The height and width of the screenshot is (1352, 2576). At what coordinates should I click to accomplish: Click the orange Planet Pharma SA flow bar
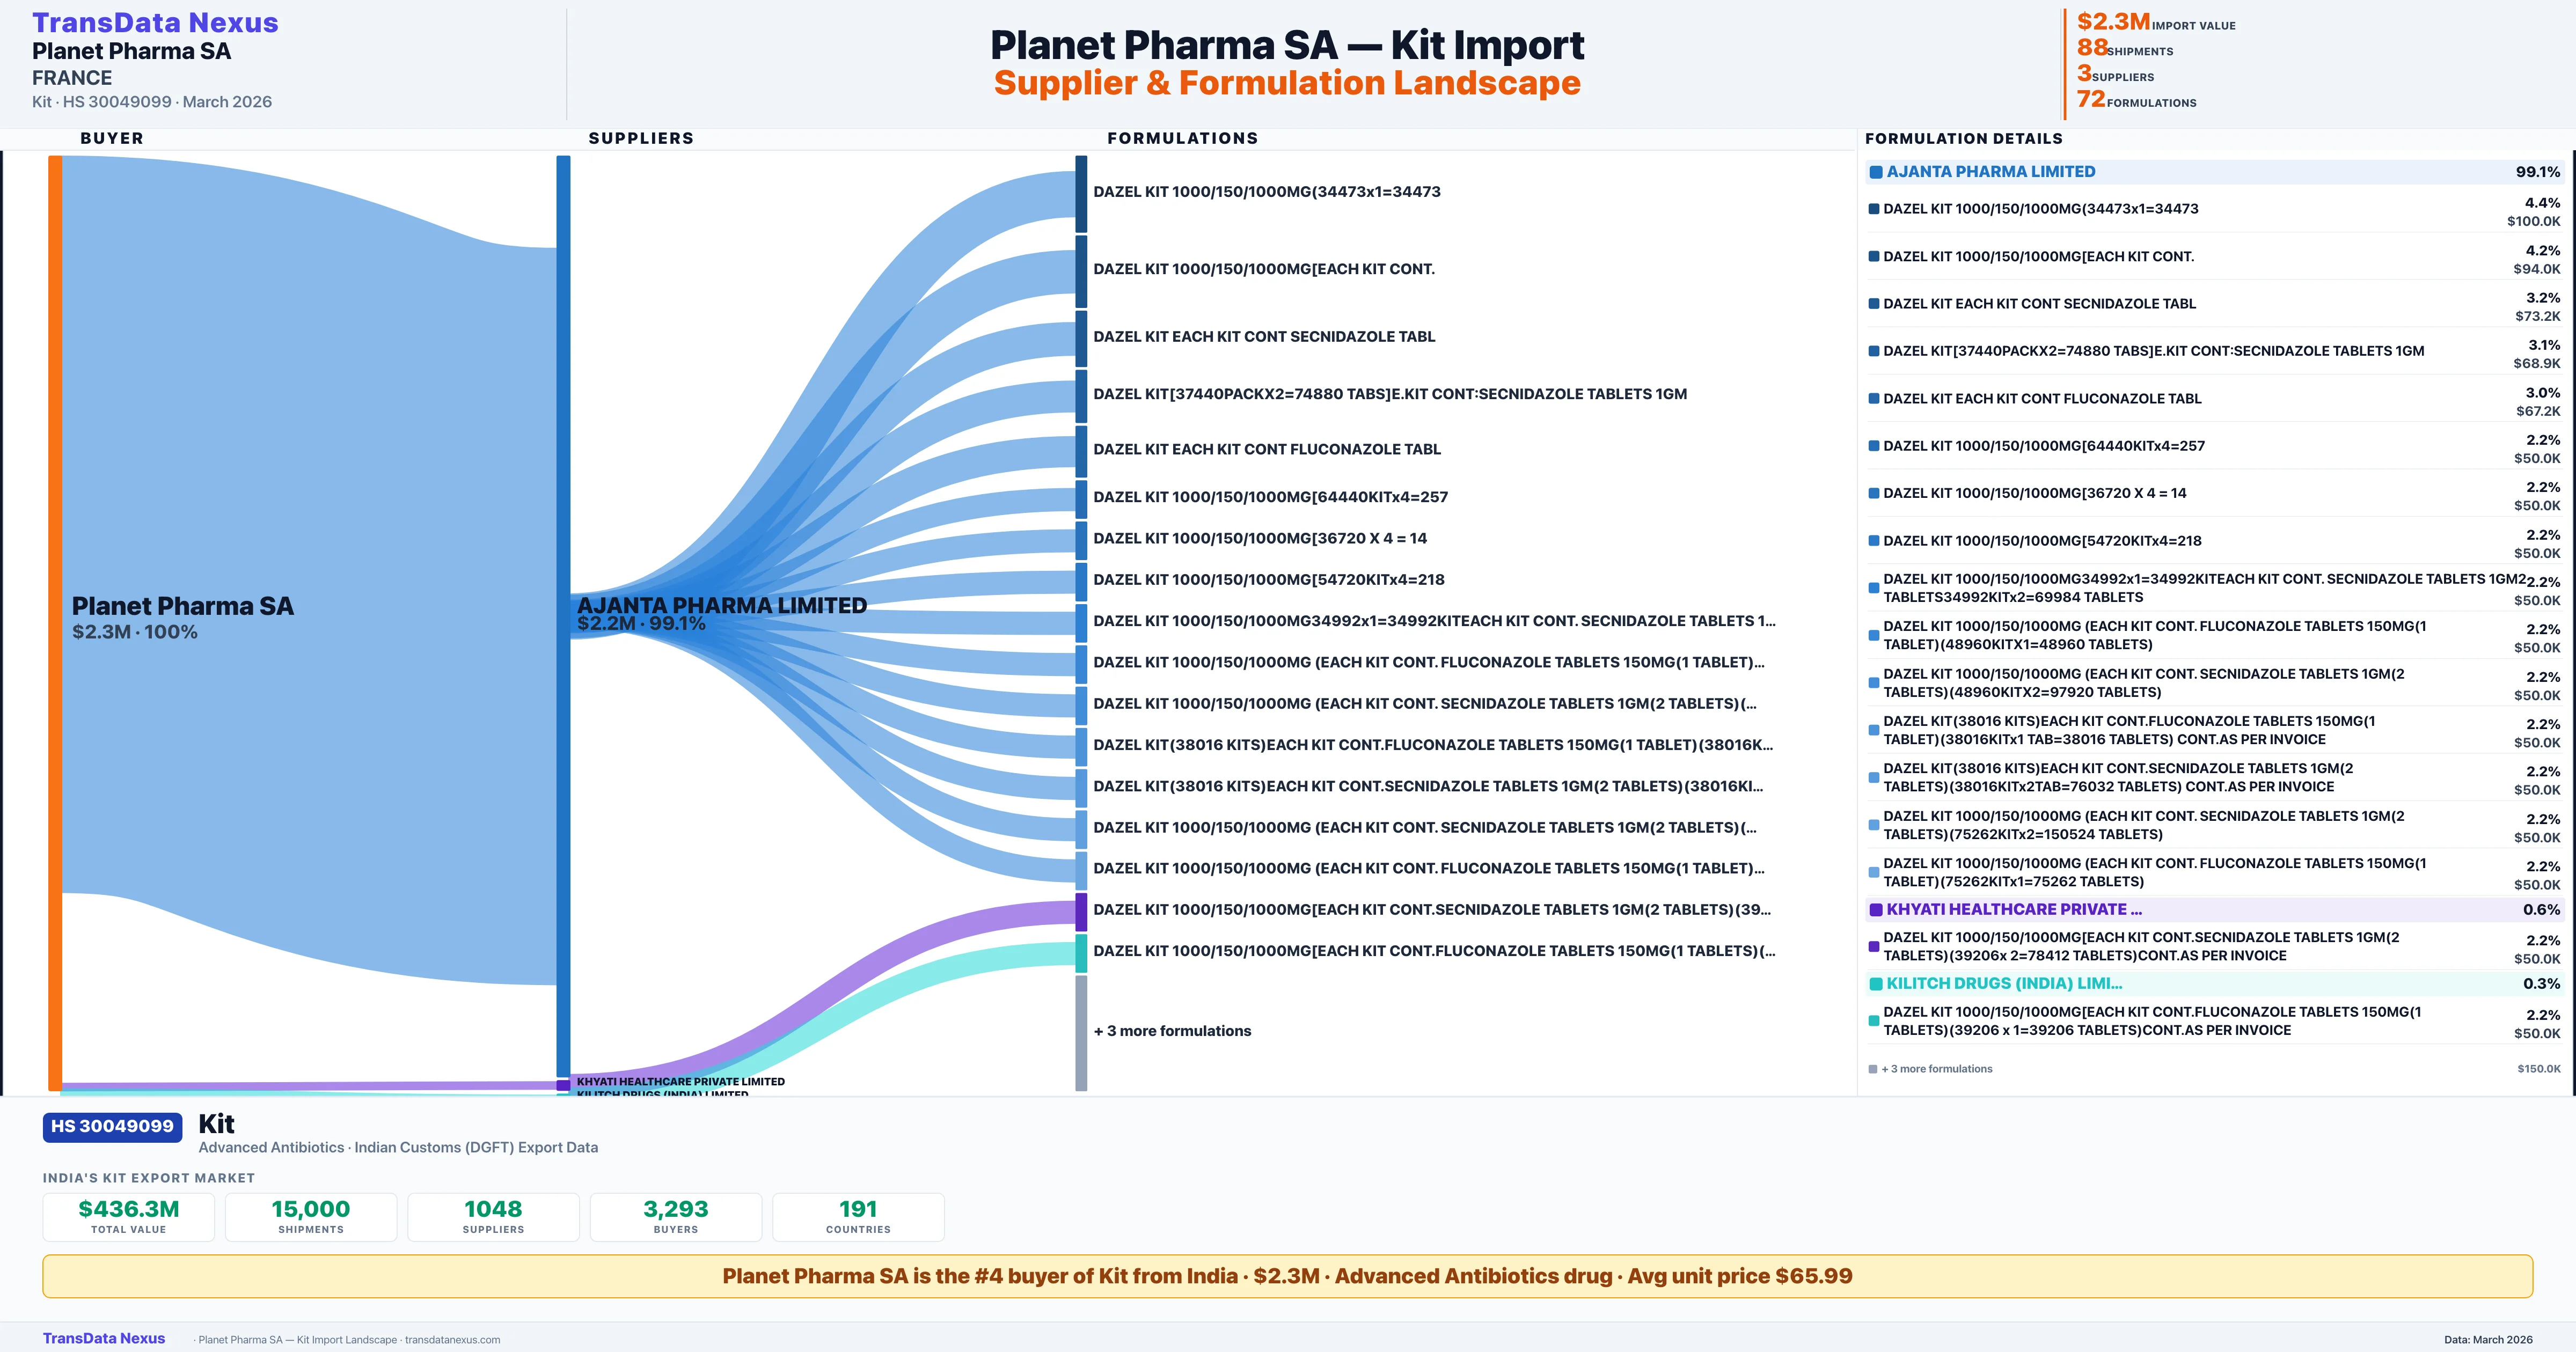pyautogui.click(x=52, y=620)
